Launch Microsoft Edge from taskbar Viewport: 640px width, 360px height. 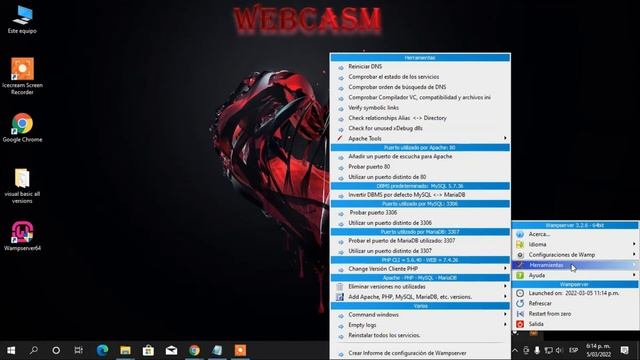point(102,350)
